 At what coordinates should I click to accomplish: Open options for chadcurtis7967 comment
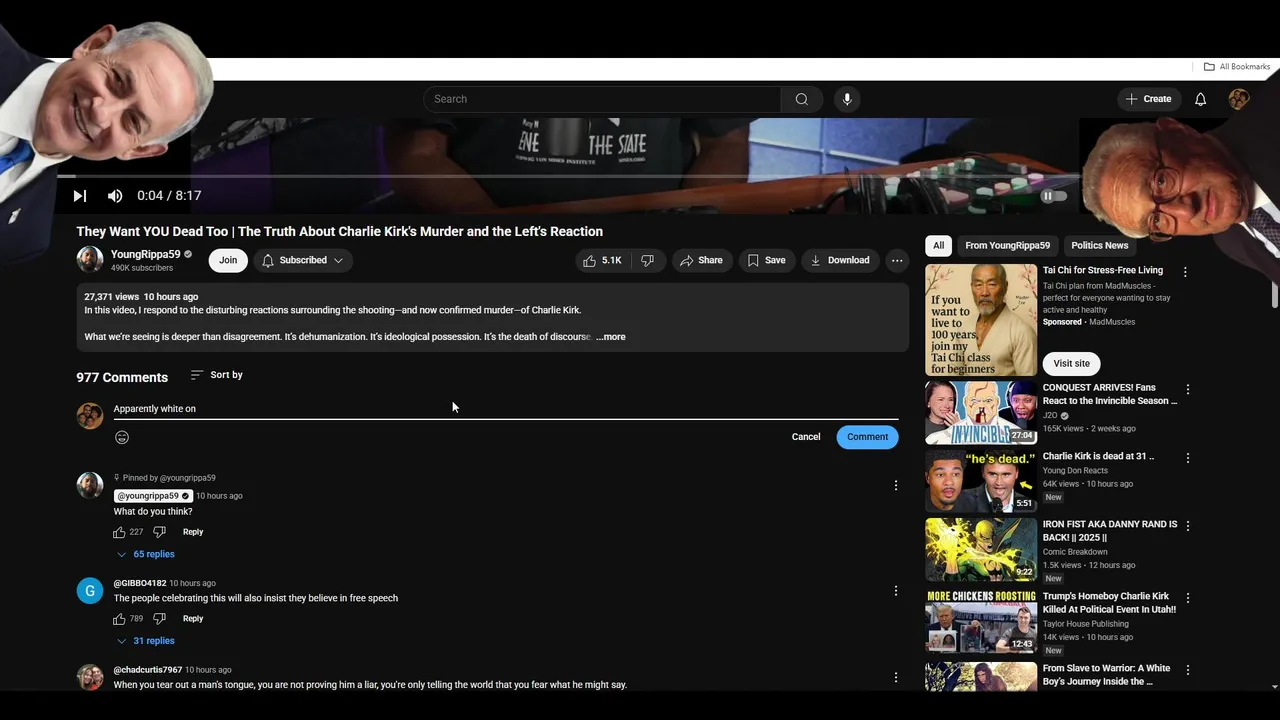point(896,678)
